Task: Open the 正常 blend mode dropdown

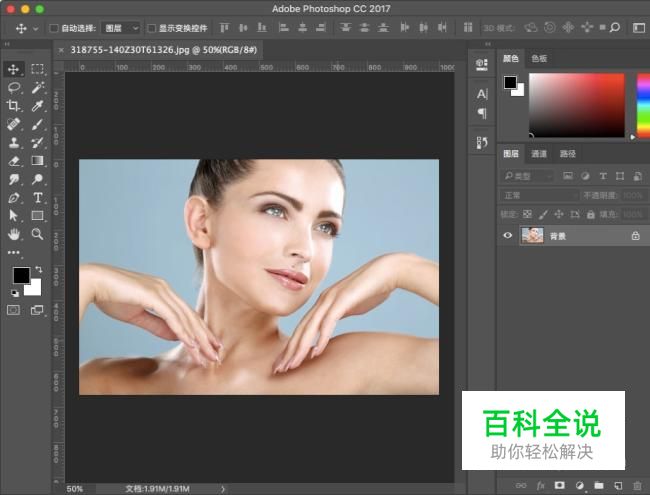Action: click(x=540, y=195)
